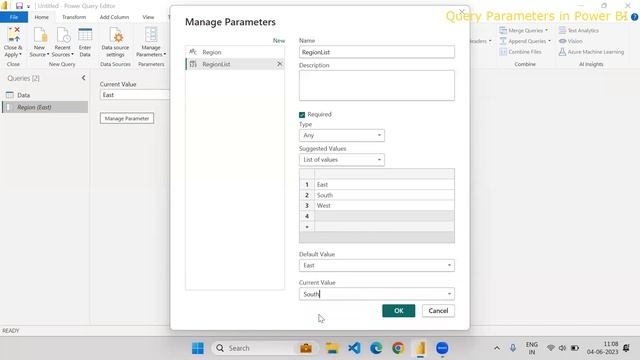Open the New Source icon

pos(40,42)
